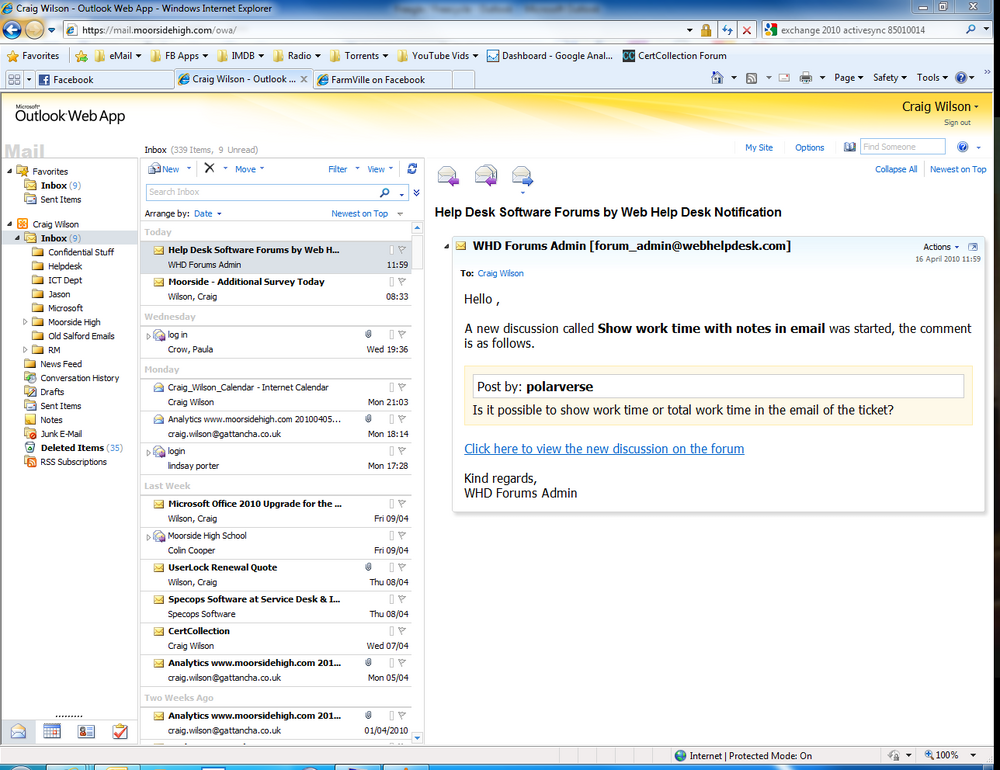The width and height of the screenshot is (1000, 770).
Task: Expand the Moorside High folder
Action: coord(25,322)
